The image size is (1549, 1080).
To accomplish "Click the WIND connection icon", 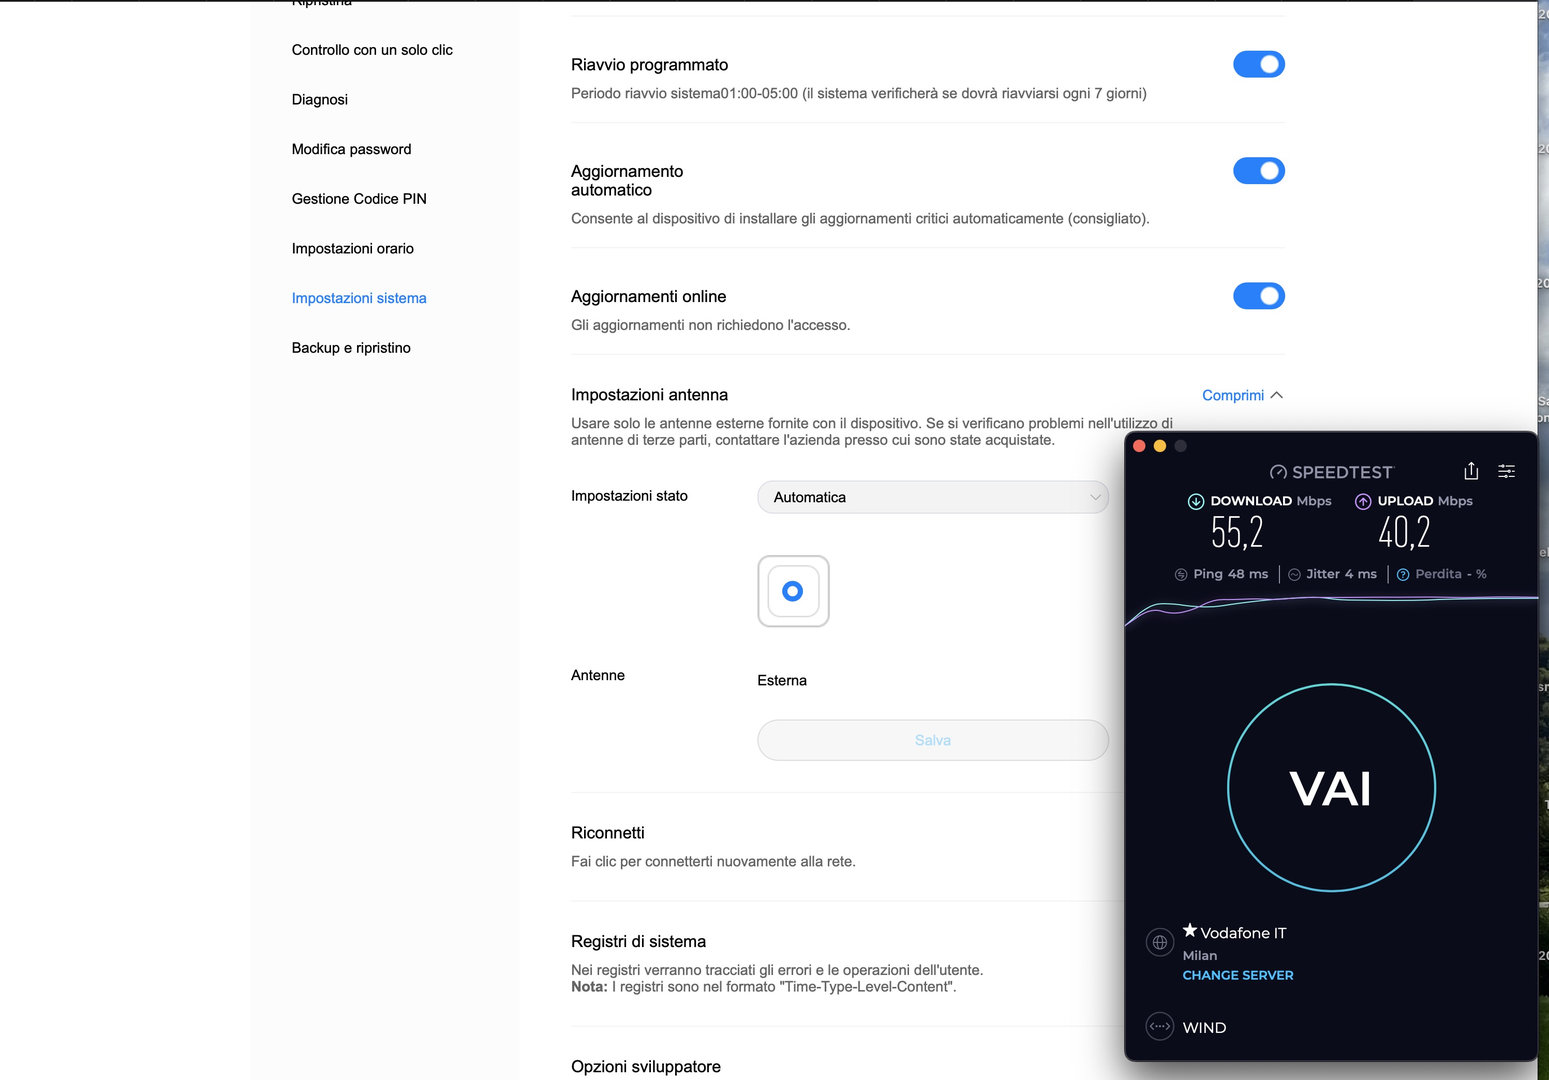I will tap(1160, 1026).
